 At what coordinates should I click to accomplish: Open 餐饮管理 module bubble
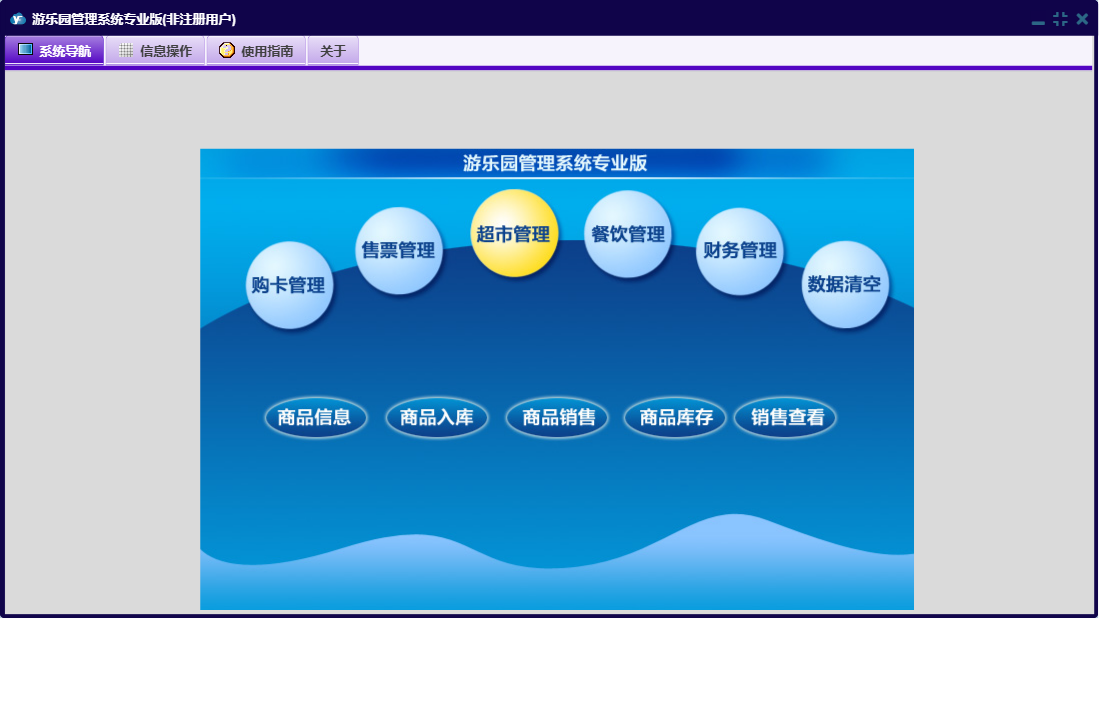point(628,234)
